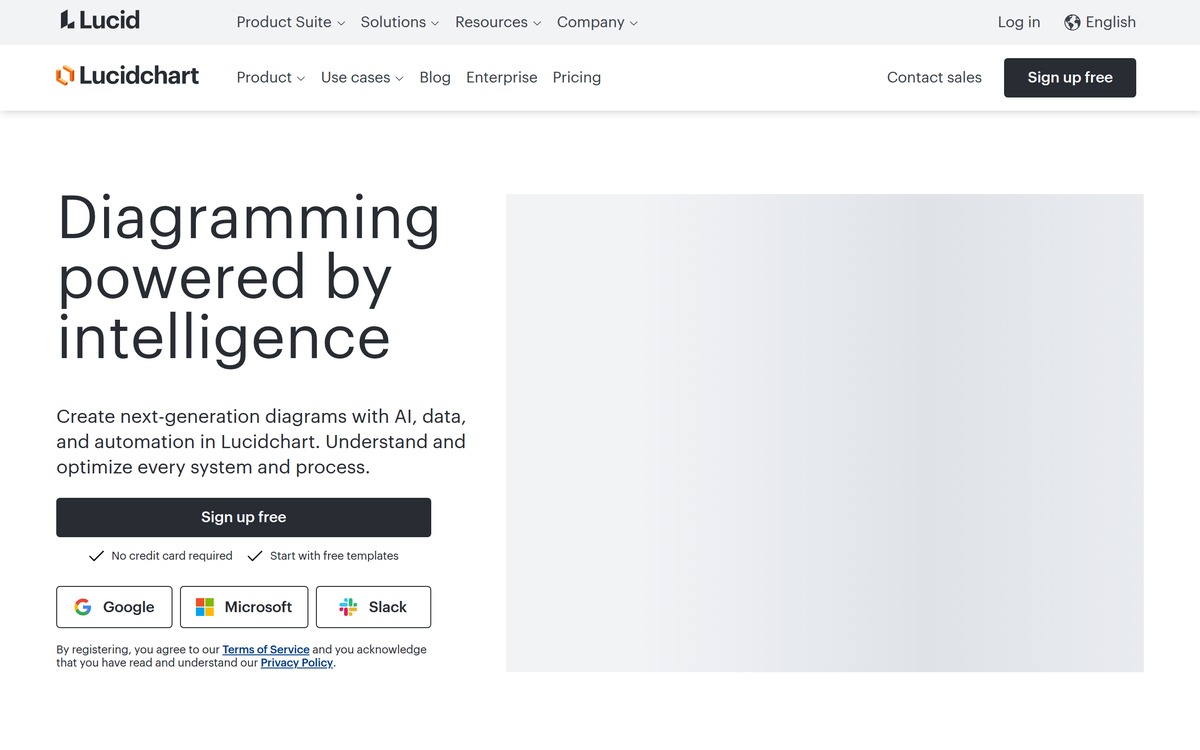Expand the Solutions dropdown
Screen dimensions: 1200x750
[x=400, y=22]
